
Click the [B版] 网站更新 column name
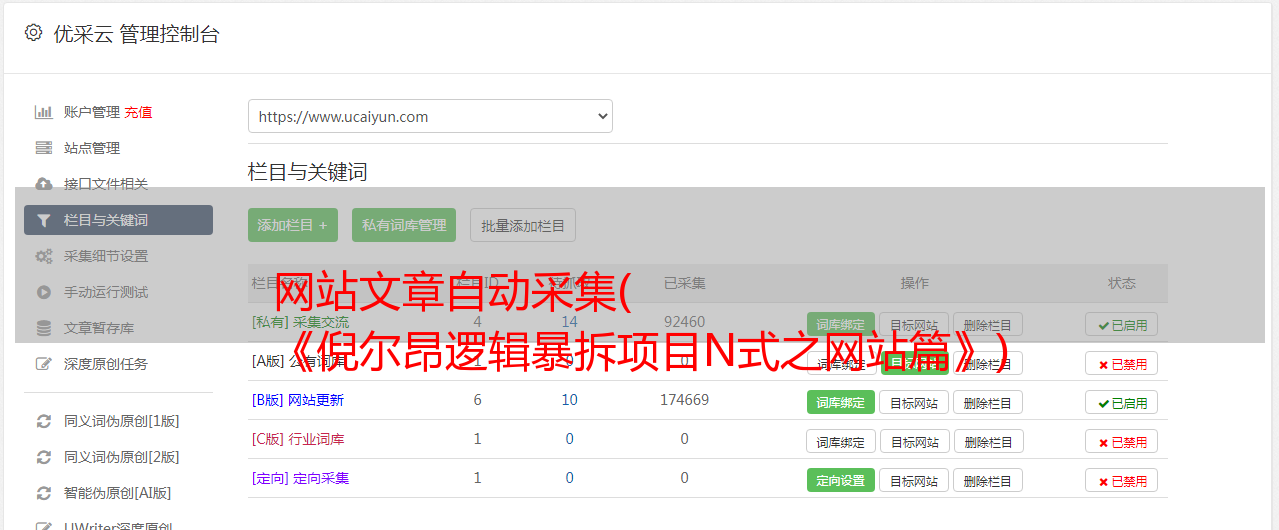(x=298, y=400)
